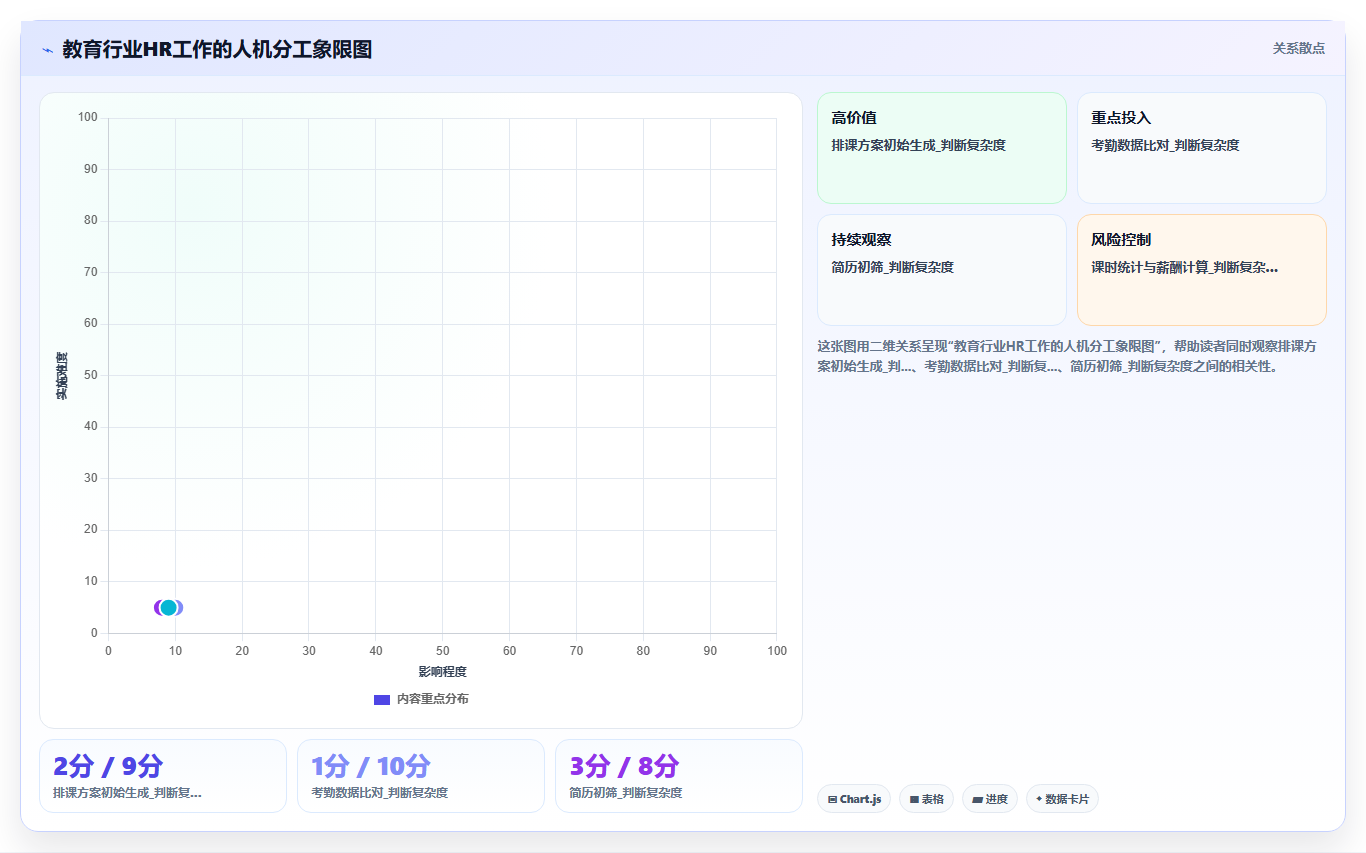
Task: Click the x-axis tick value 50
Action: (442, 651)
